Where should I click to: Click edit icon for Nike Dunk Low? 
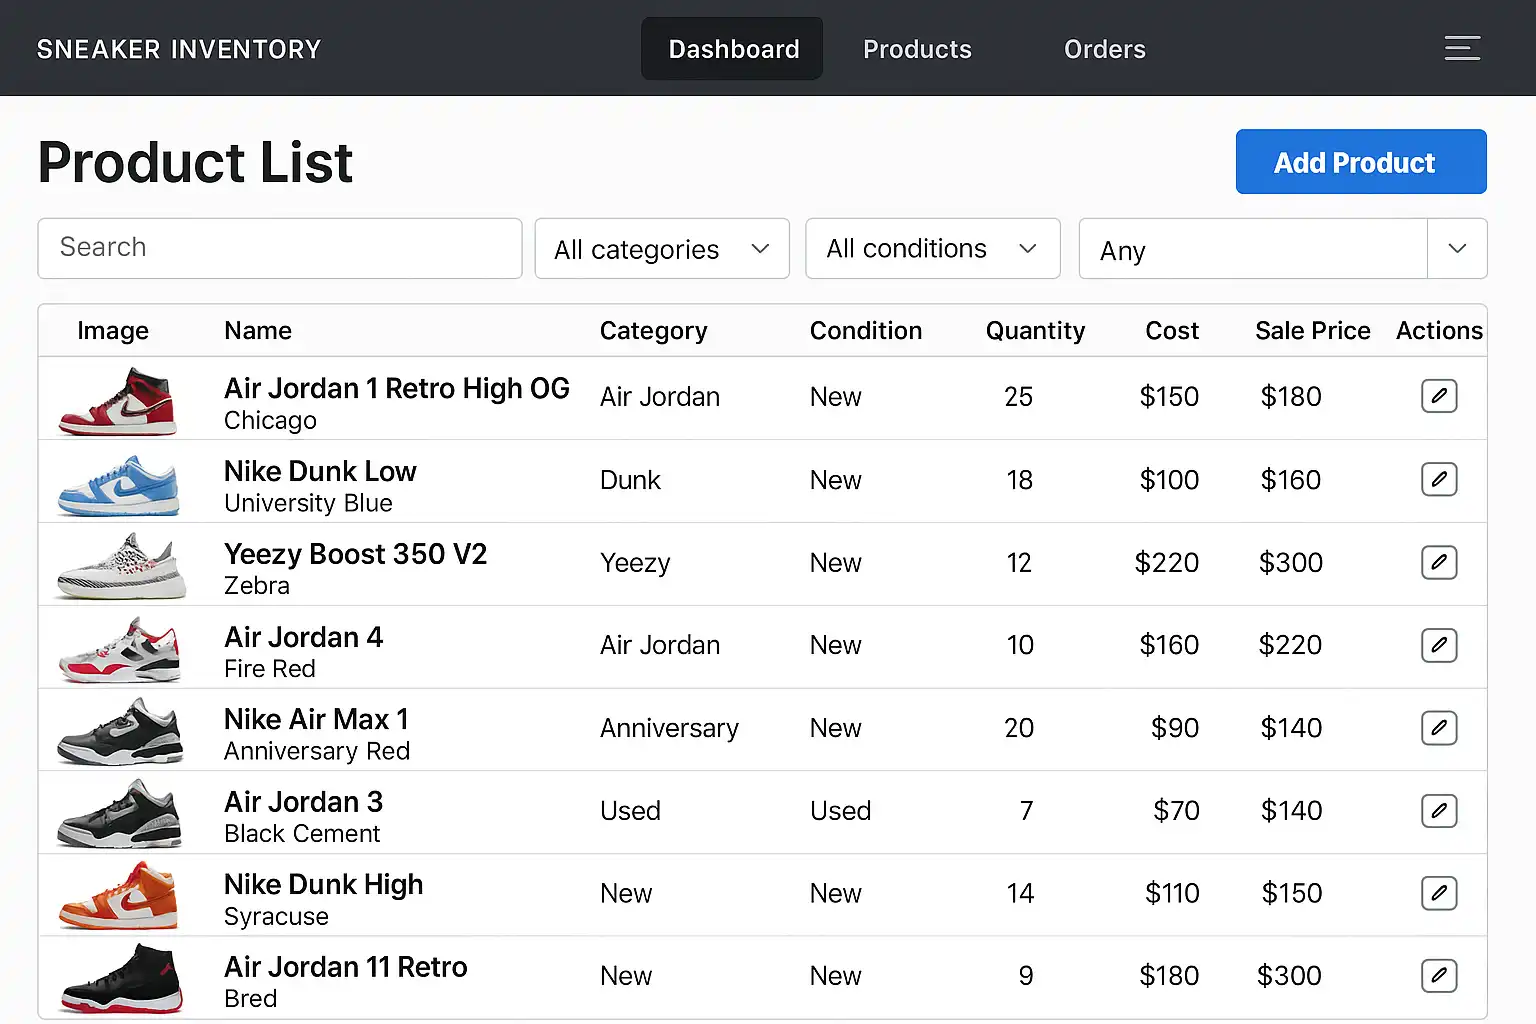pyautogui.click(x=1439, y=479)
